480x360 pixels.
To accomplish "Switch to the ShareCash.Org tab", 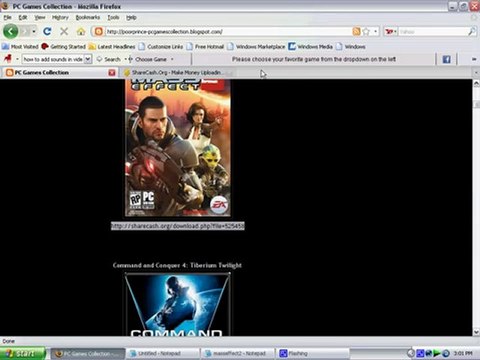I will (177, 72).
